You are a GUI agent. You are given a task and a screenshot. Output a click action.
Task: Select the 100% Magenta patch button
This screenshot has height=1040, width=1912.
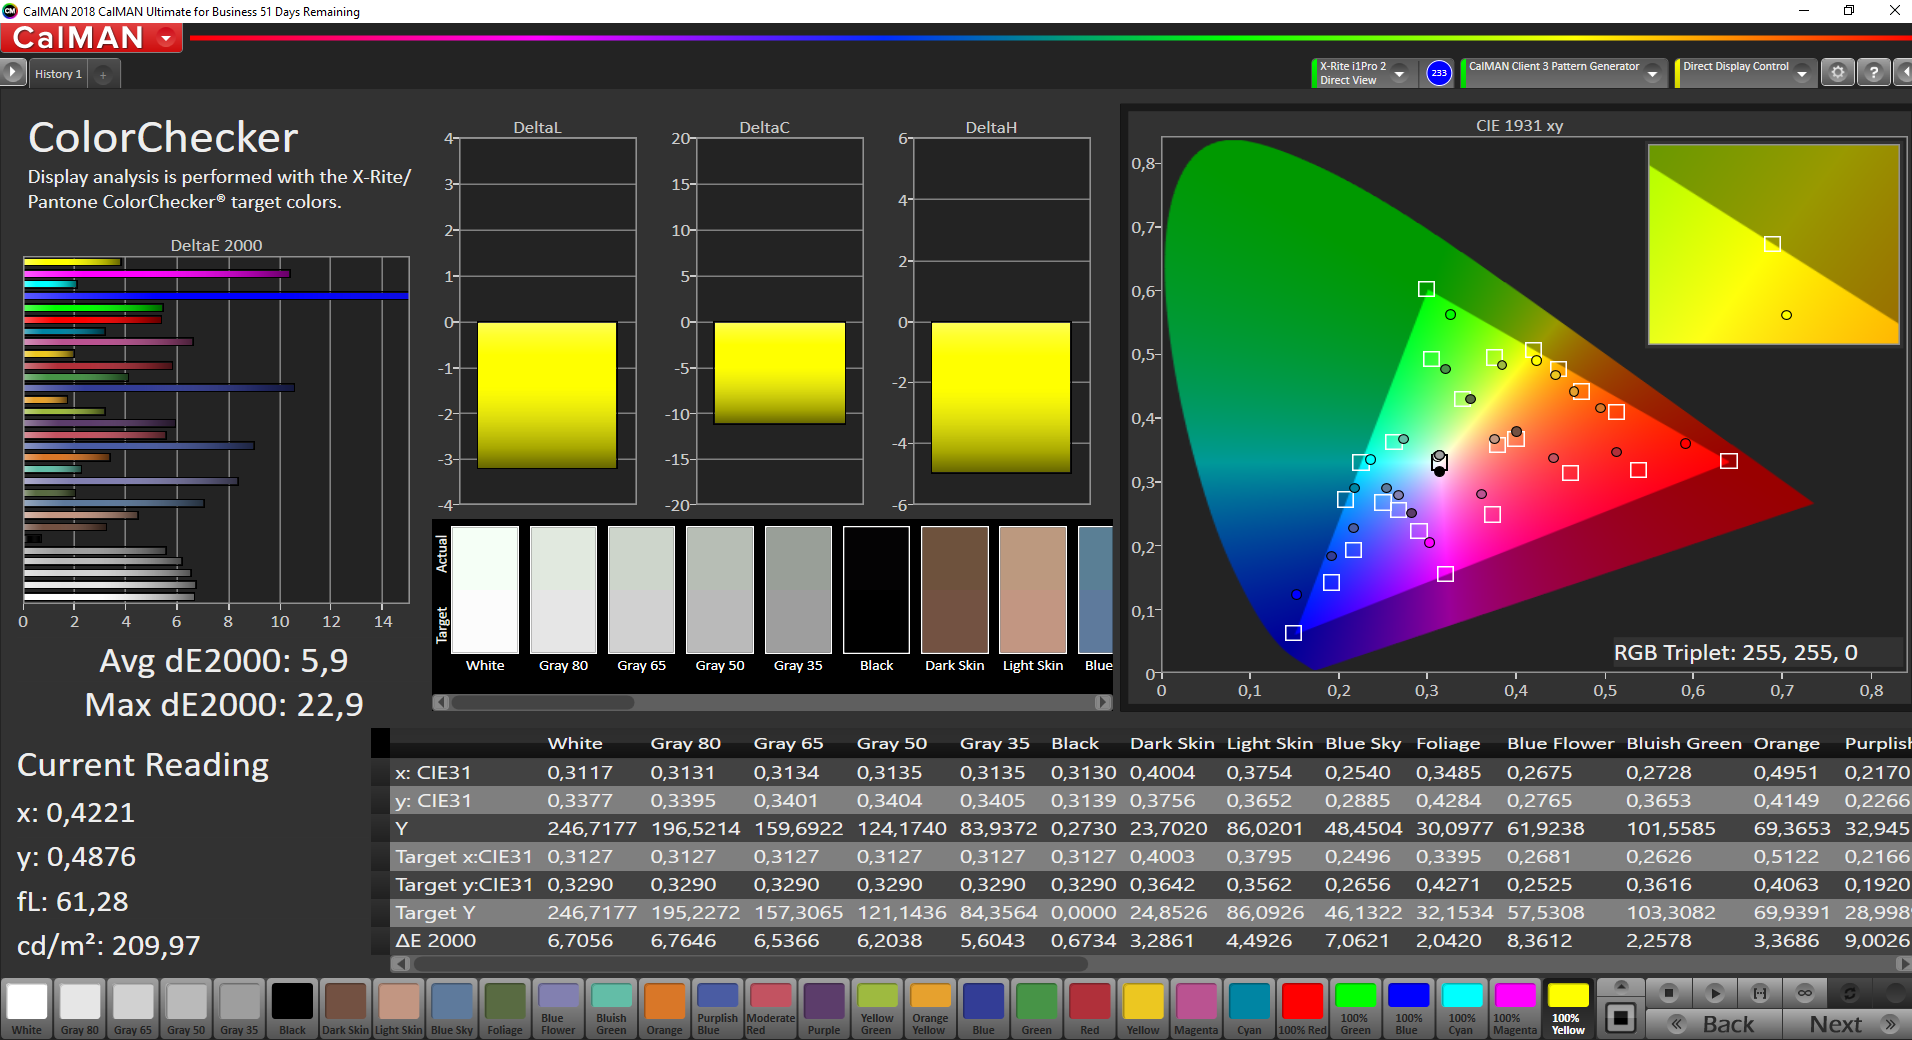1514,1008
